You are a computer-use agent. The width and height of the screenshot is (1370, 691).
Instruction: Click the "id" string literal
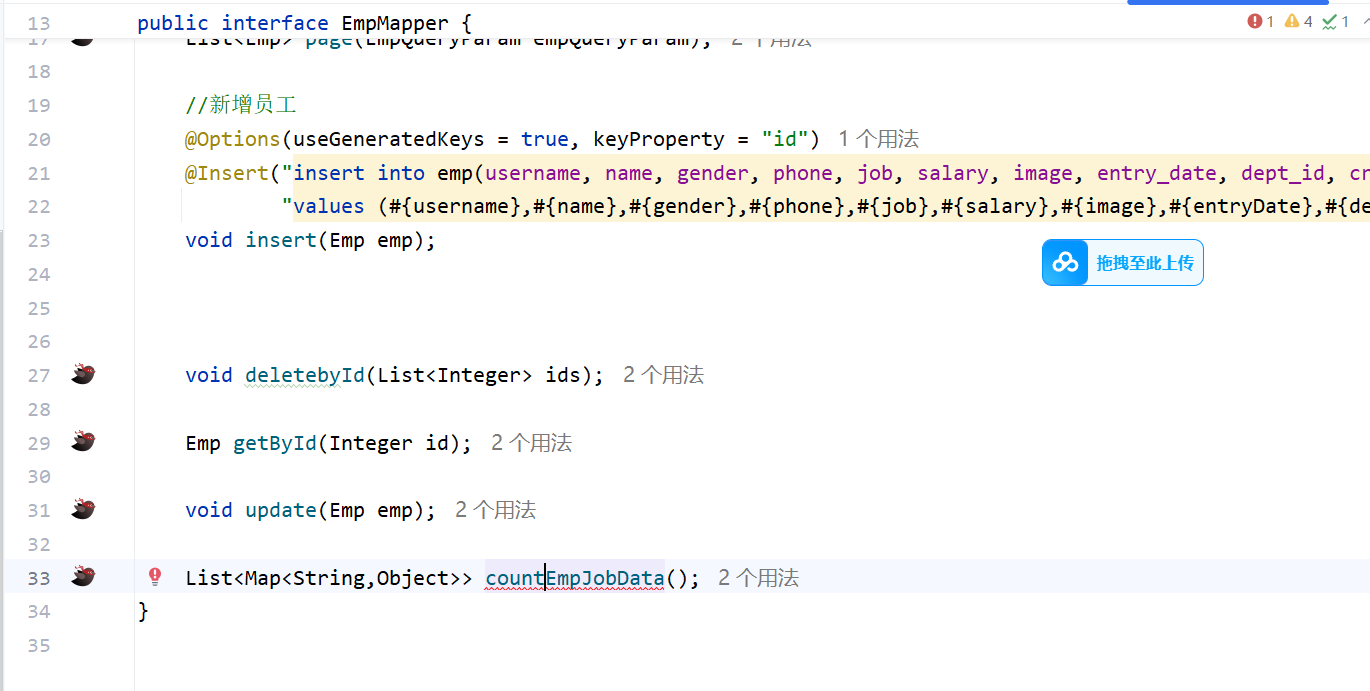785,139
